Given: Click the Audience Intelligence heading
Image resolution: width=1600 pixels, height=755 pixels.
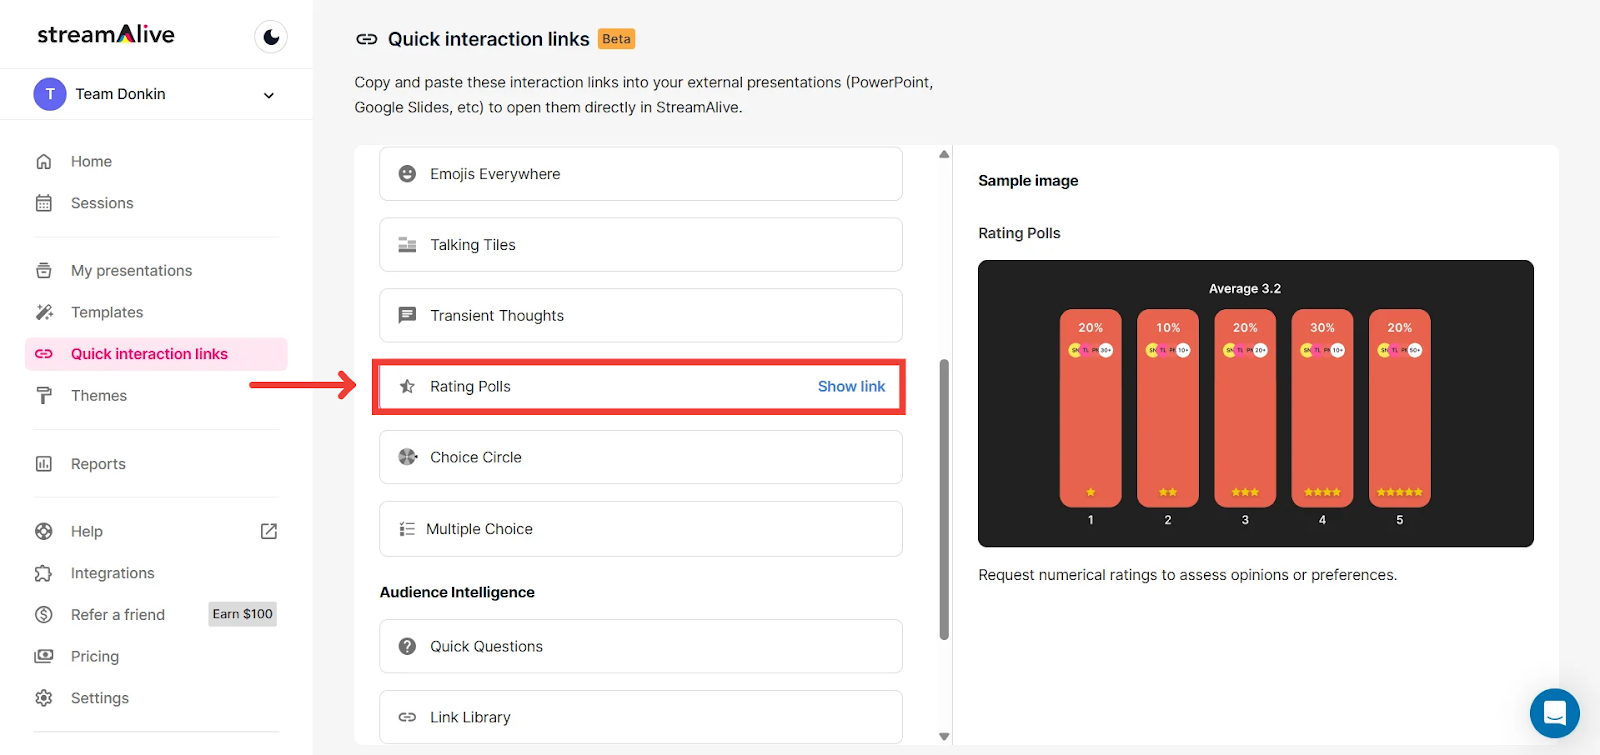Looking at the screenshot, I should (457, 592).
